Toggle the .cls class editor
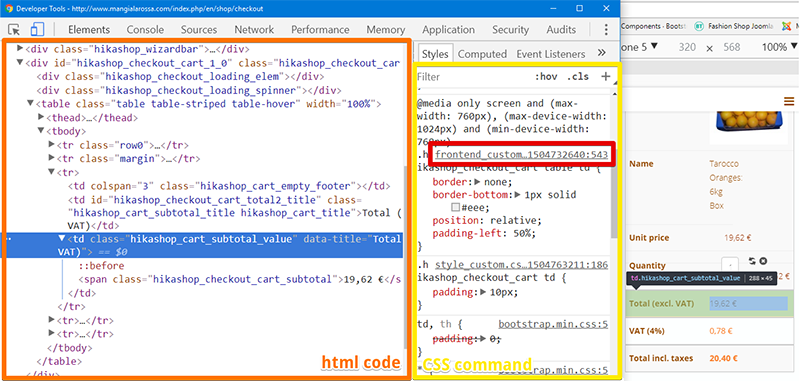 click(578, 77)
